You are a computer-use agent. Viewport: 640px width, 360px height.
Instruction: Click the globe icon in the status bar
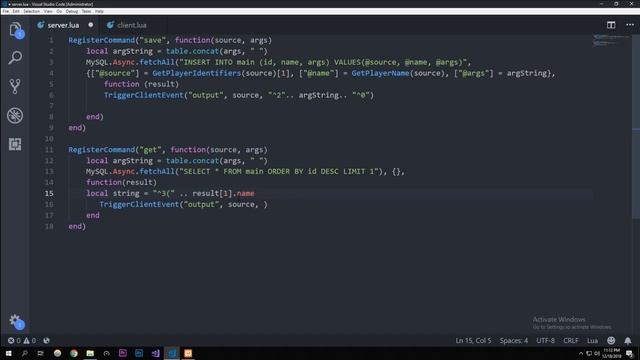[x=47, y=340]
